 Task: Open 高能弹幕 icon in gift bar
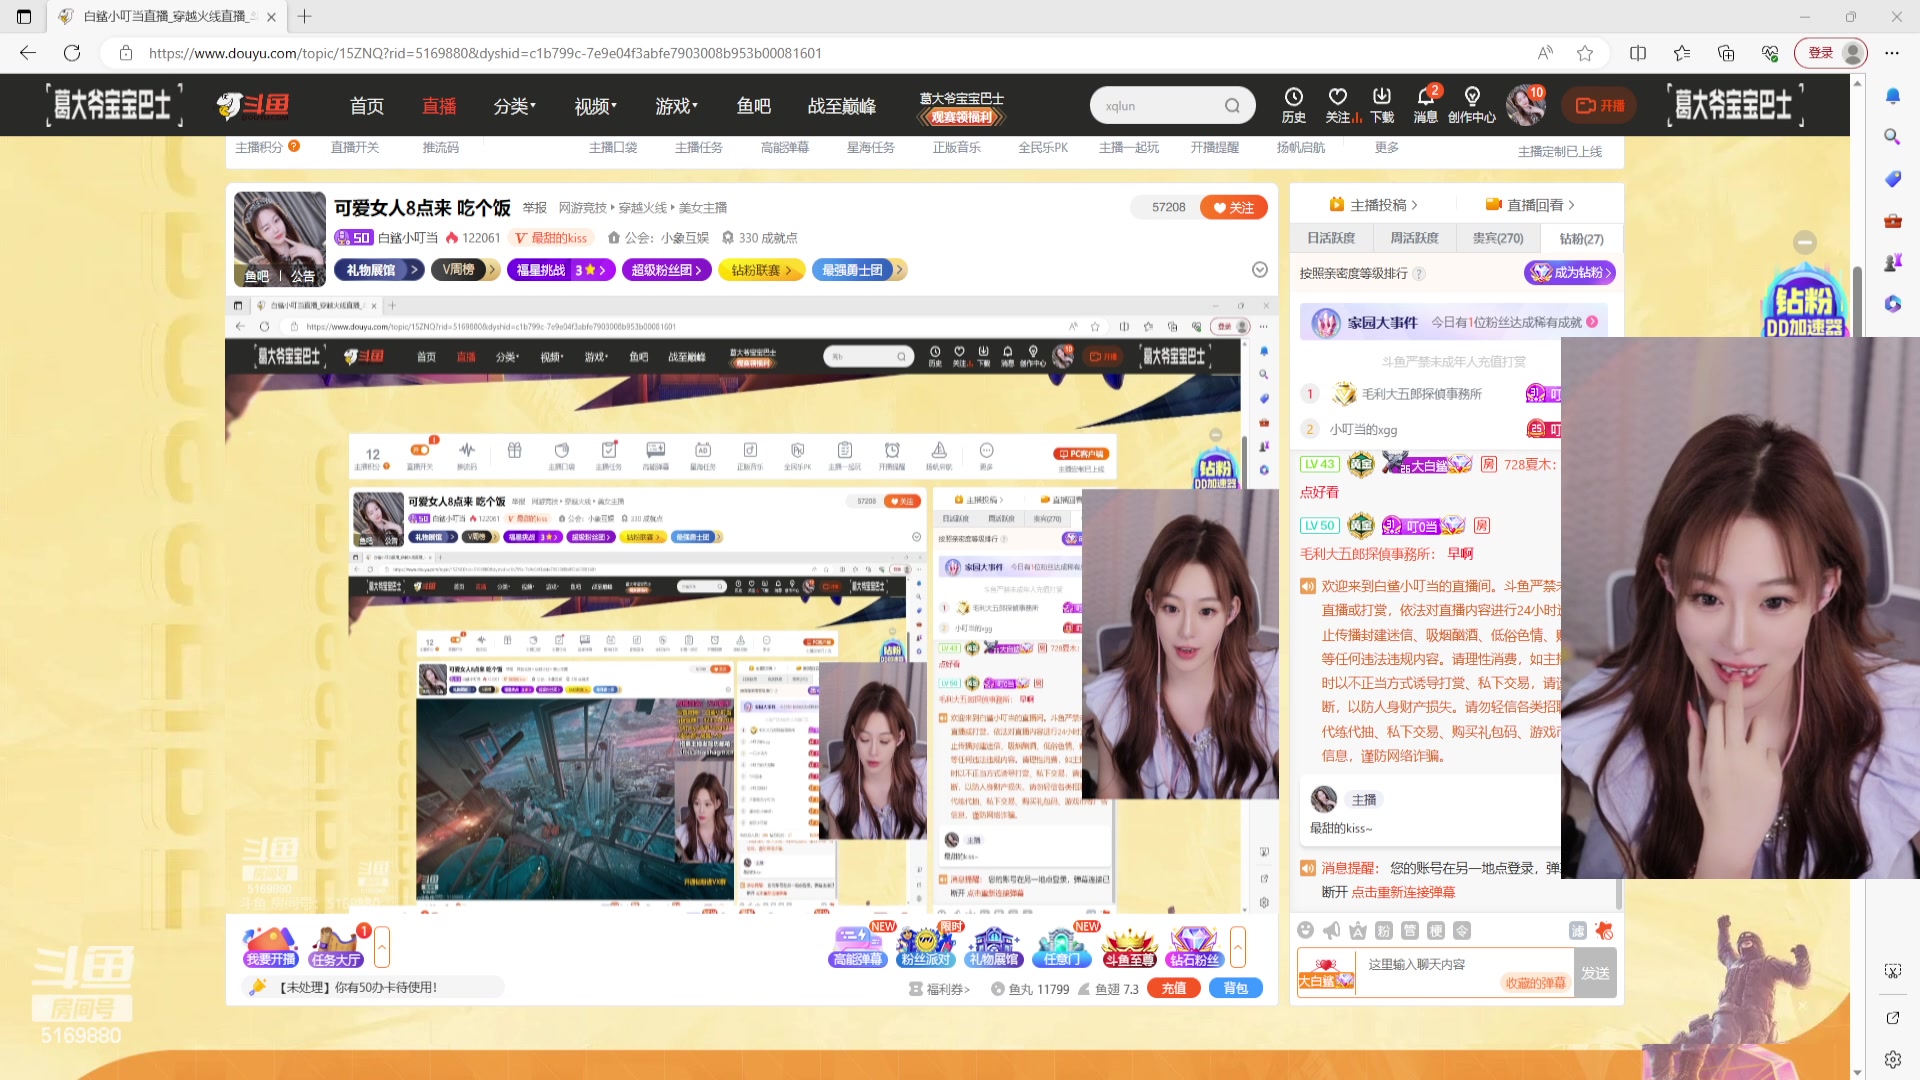click(x=859, y=946)
